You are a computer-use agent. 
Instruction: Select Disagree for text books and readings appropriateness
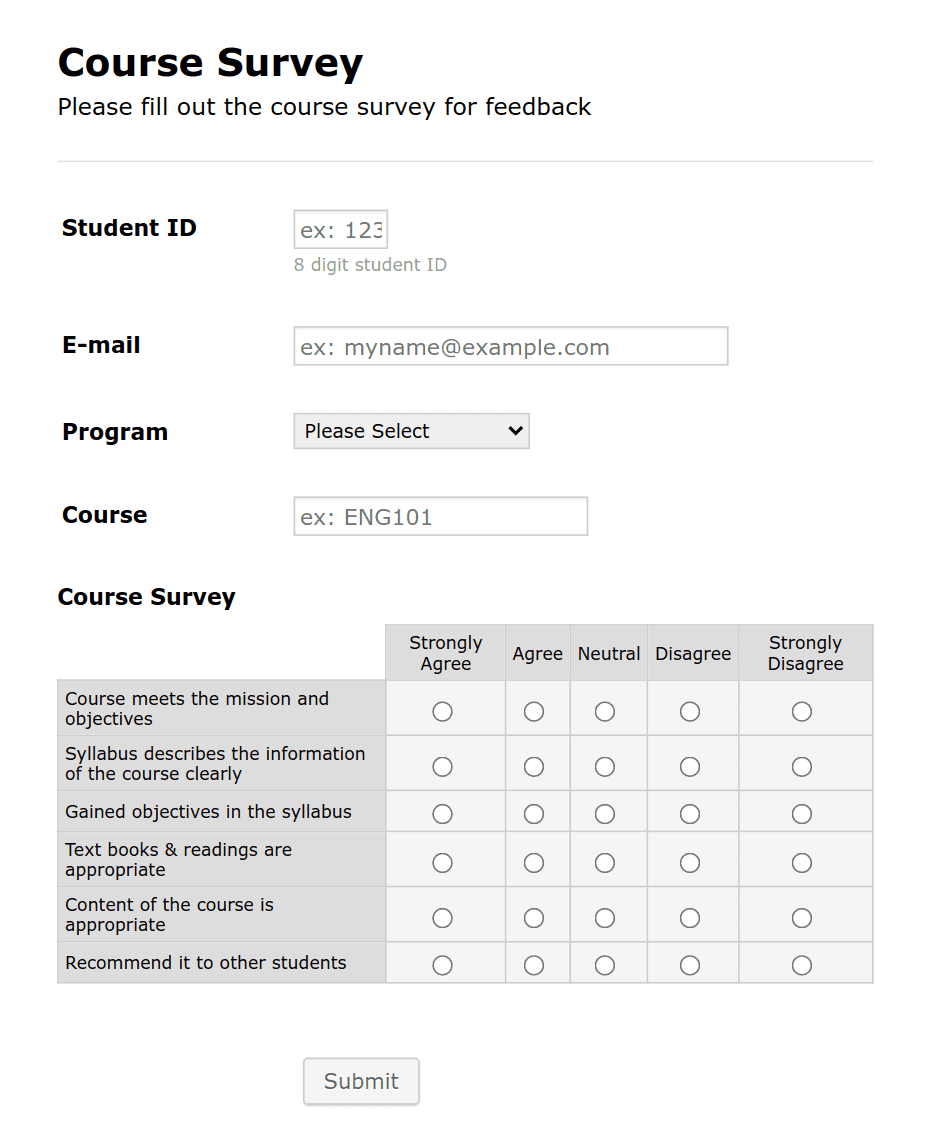[x=692, y=861]
